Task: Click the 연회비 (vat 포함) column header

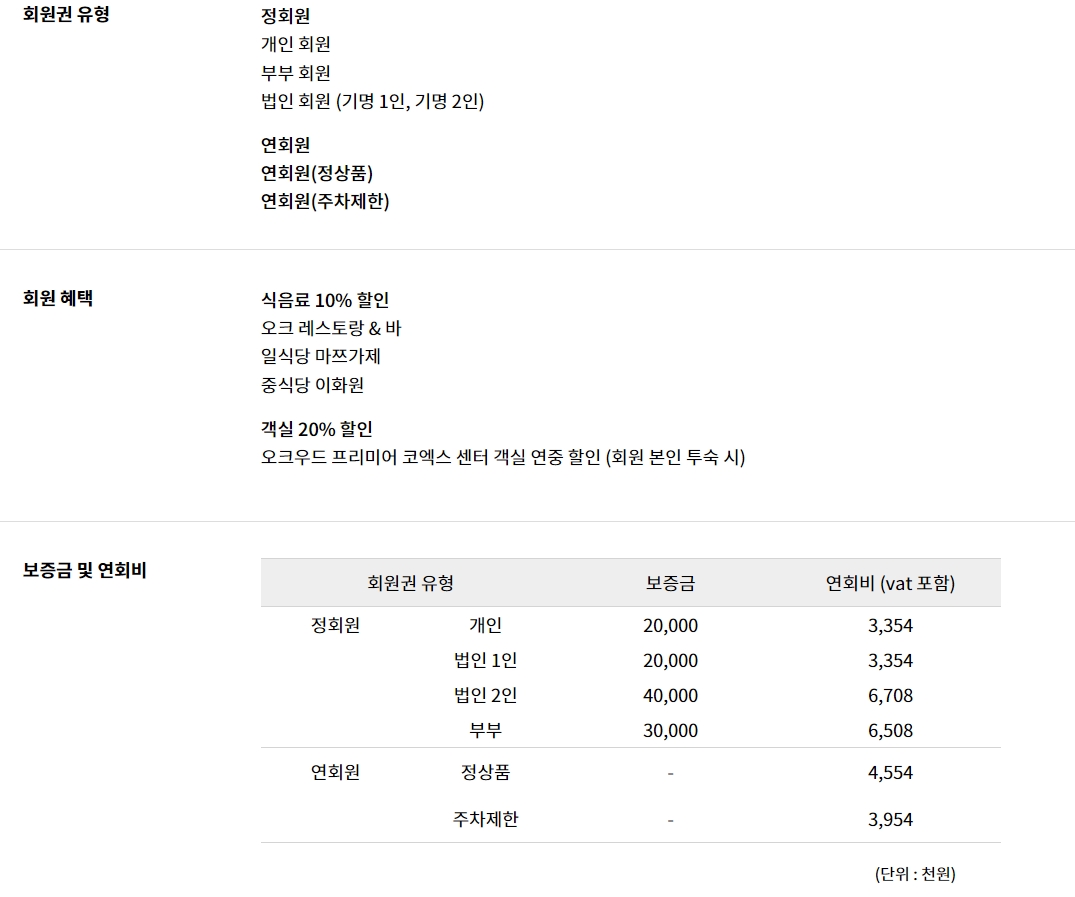Action: coord(890,583)
